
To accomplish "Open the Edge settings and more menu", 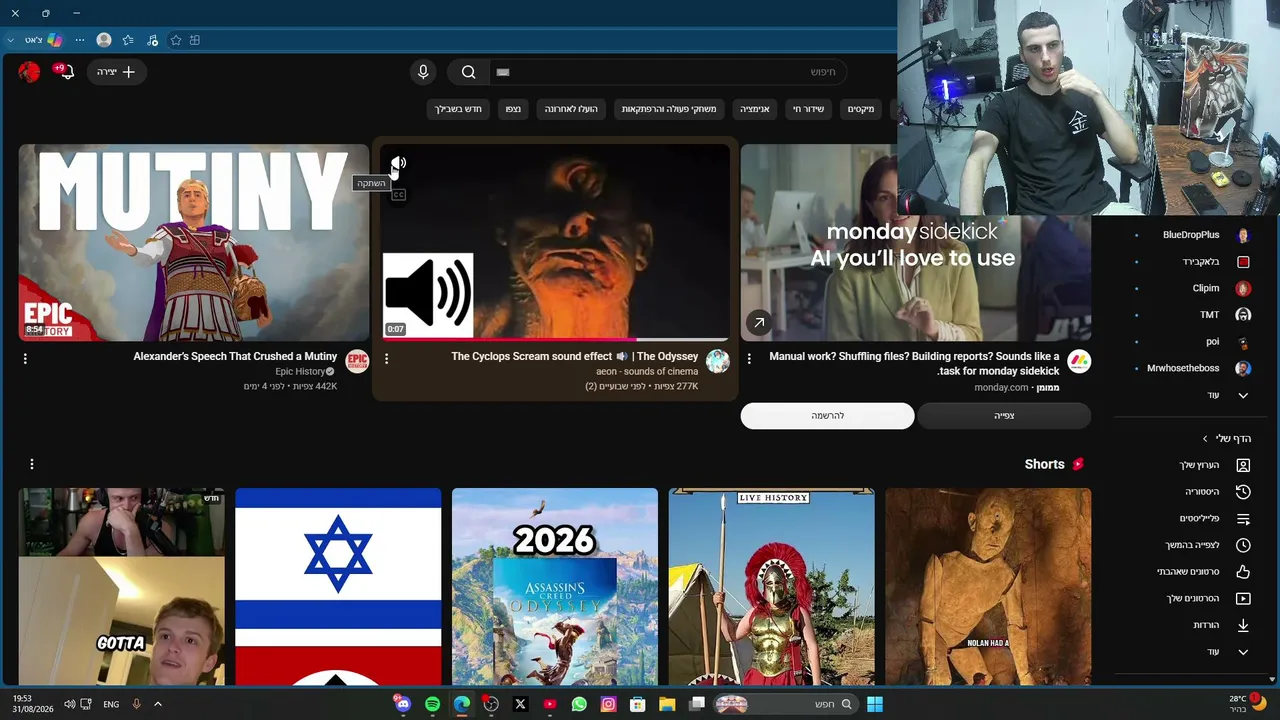I will (80, 40).
